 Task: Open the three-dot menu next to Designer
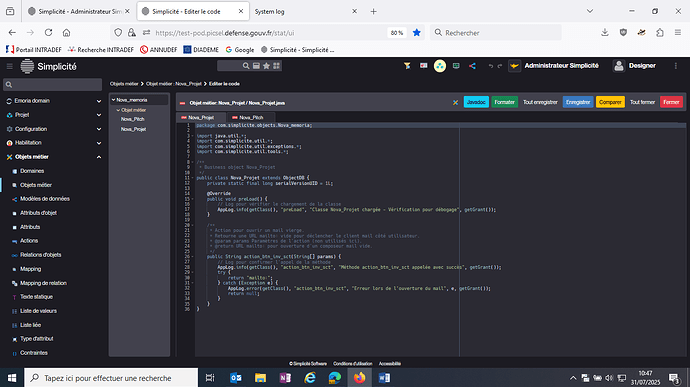[x=676, y=66]
